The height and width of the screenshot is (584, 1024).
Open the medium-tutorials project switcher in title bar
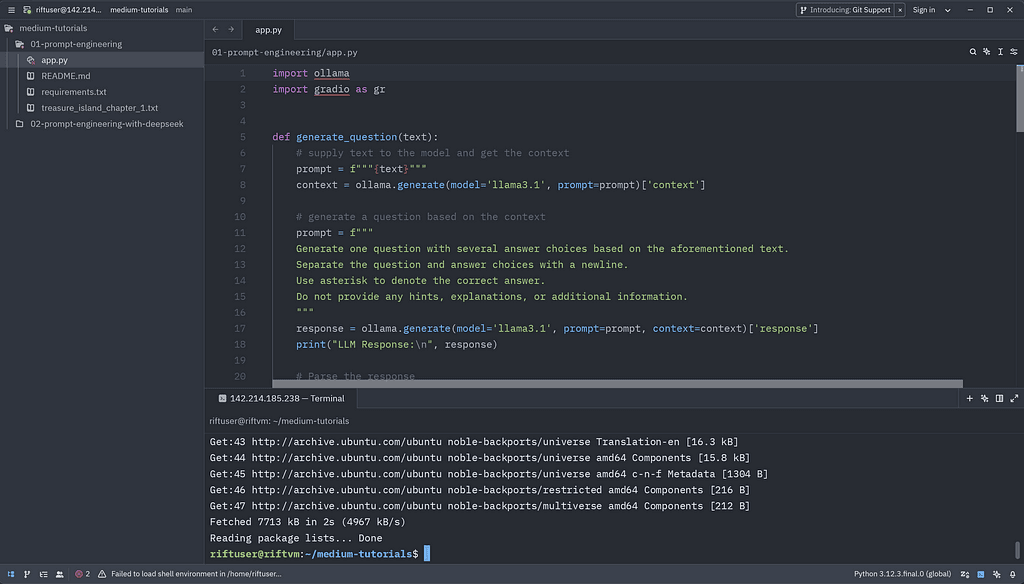click(139, 10)
